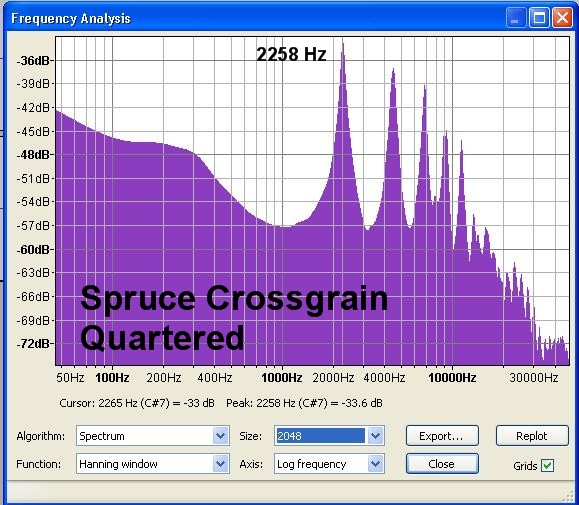Click the Spectrum algorithm combo box

tap(153, 436)
